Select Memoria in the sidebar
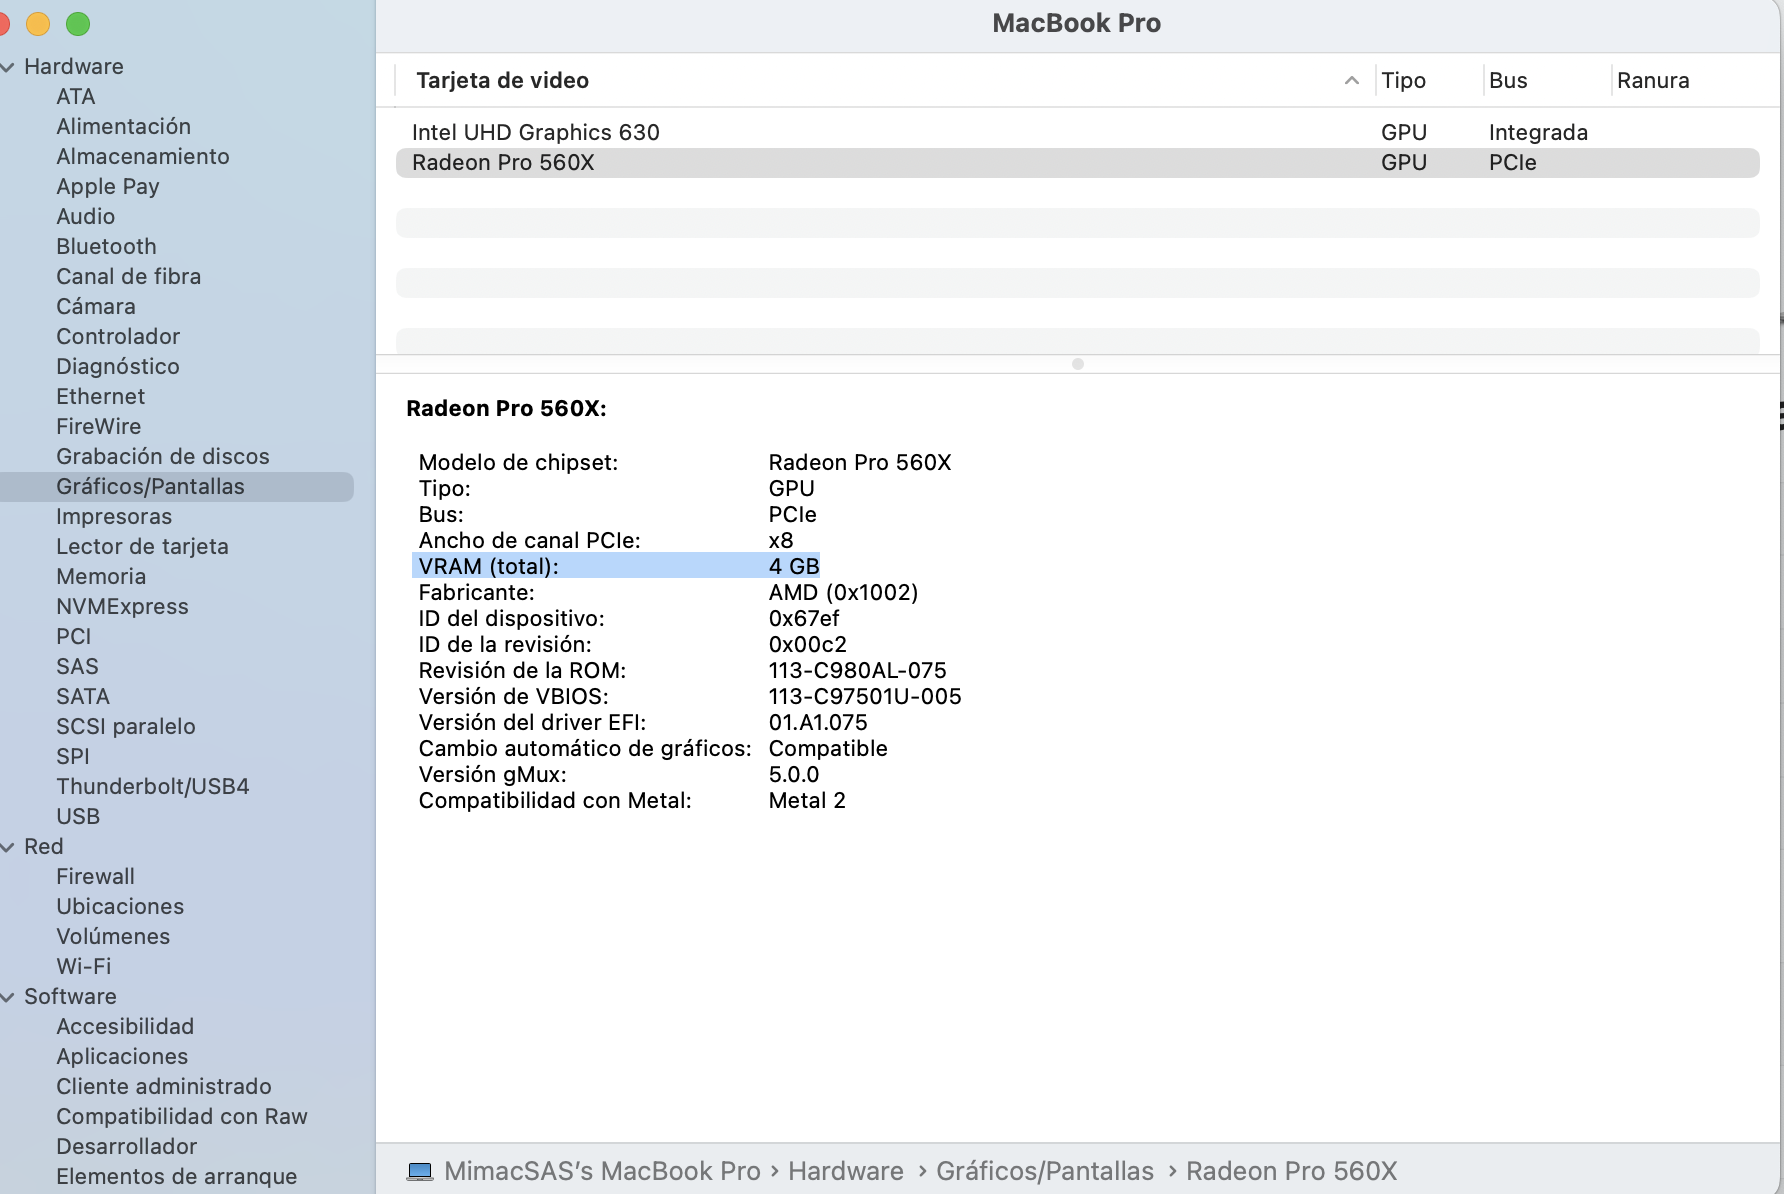 (x=101, y=577)
